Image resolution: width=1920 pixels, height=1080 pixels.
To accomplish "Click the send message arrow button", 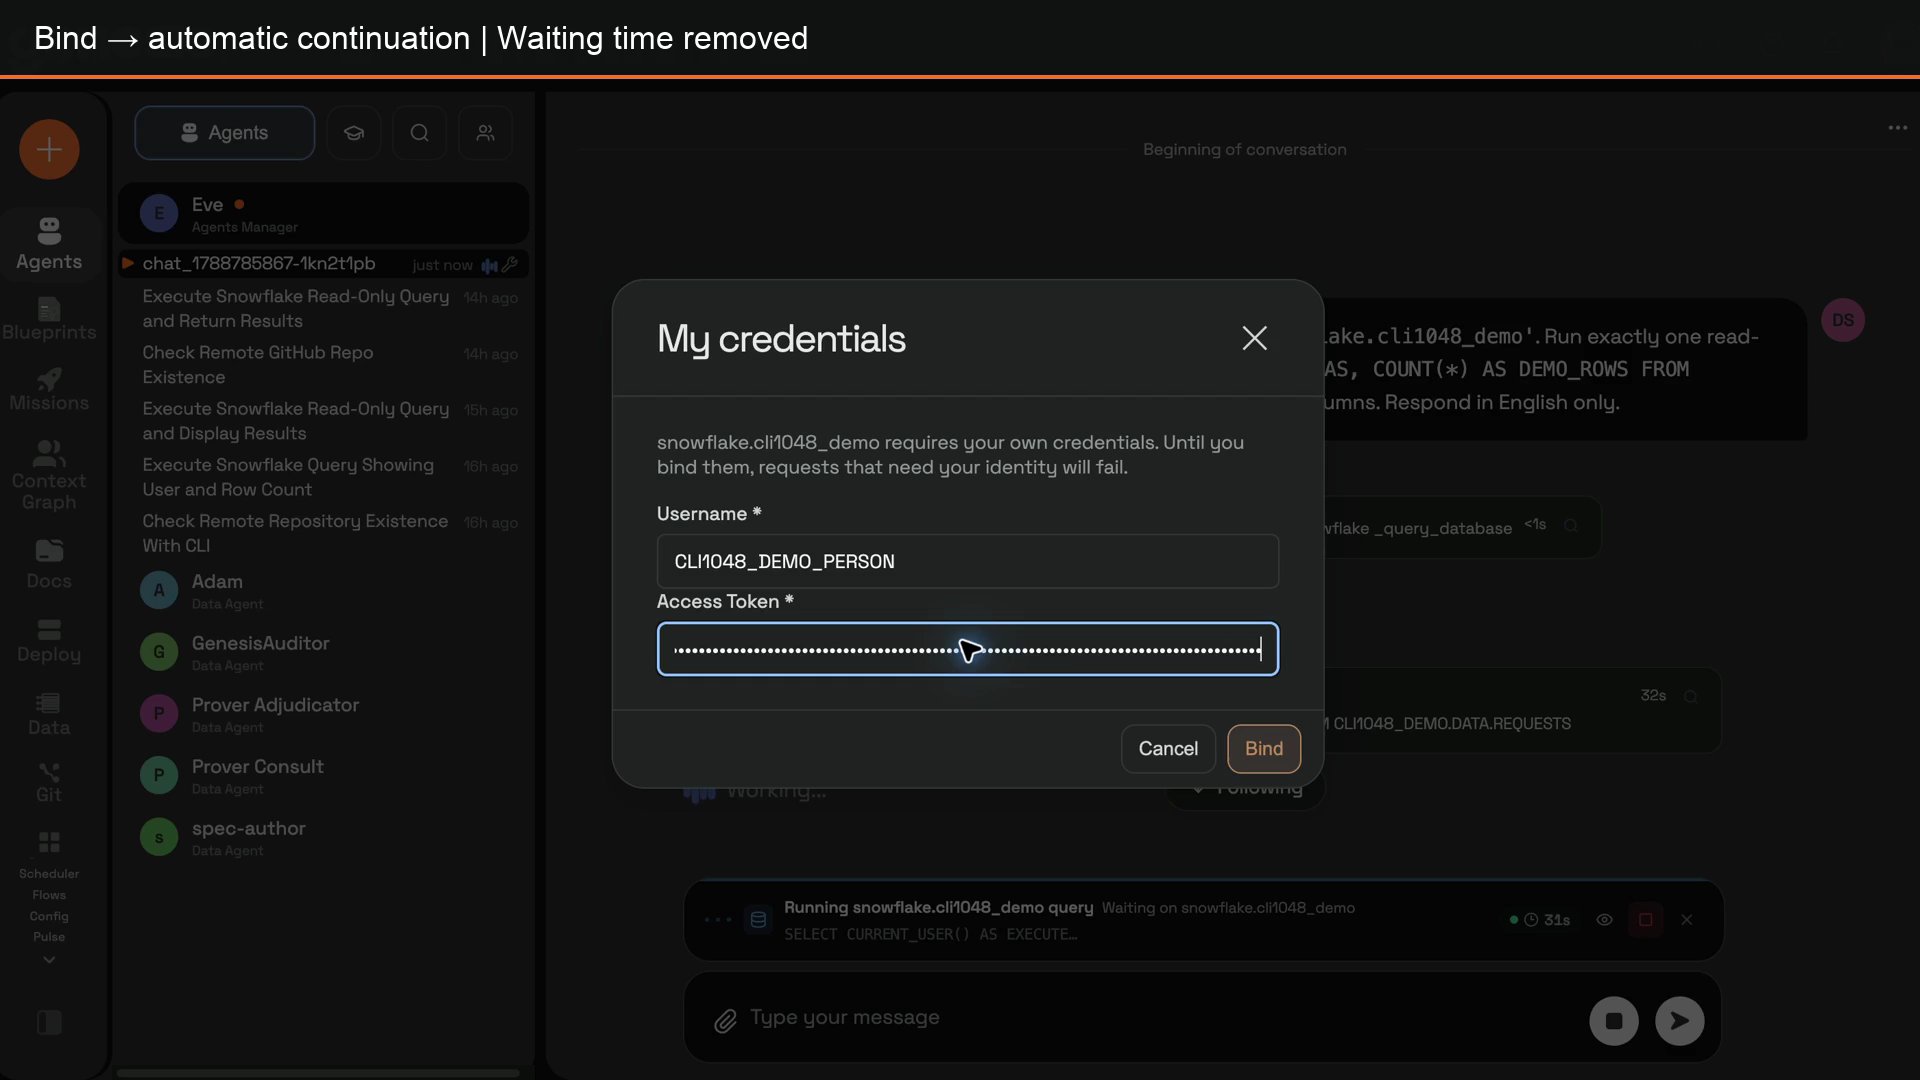I will (1679, 1021).
